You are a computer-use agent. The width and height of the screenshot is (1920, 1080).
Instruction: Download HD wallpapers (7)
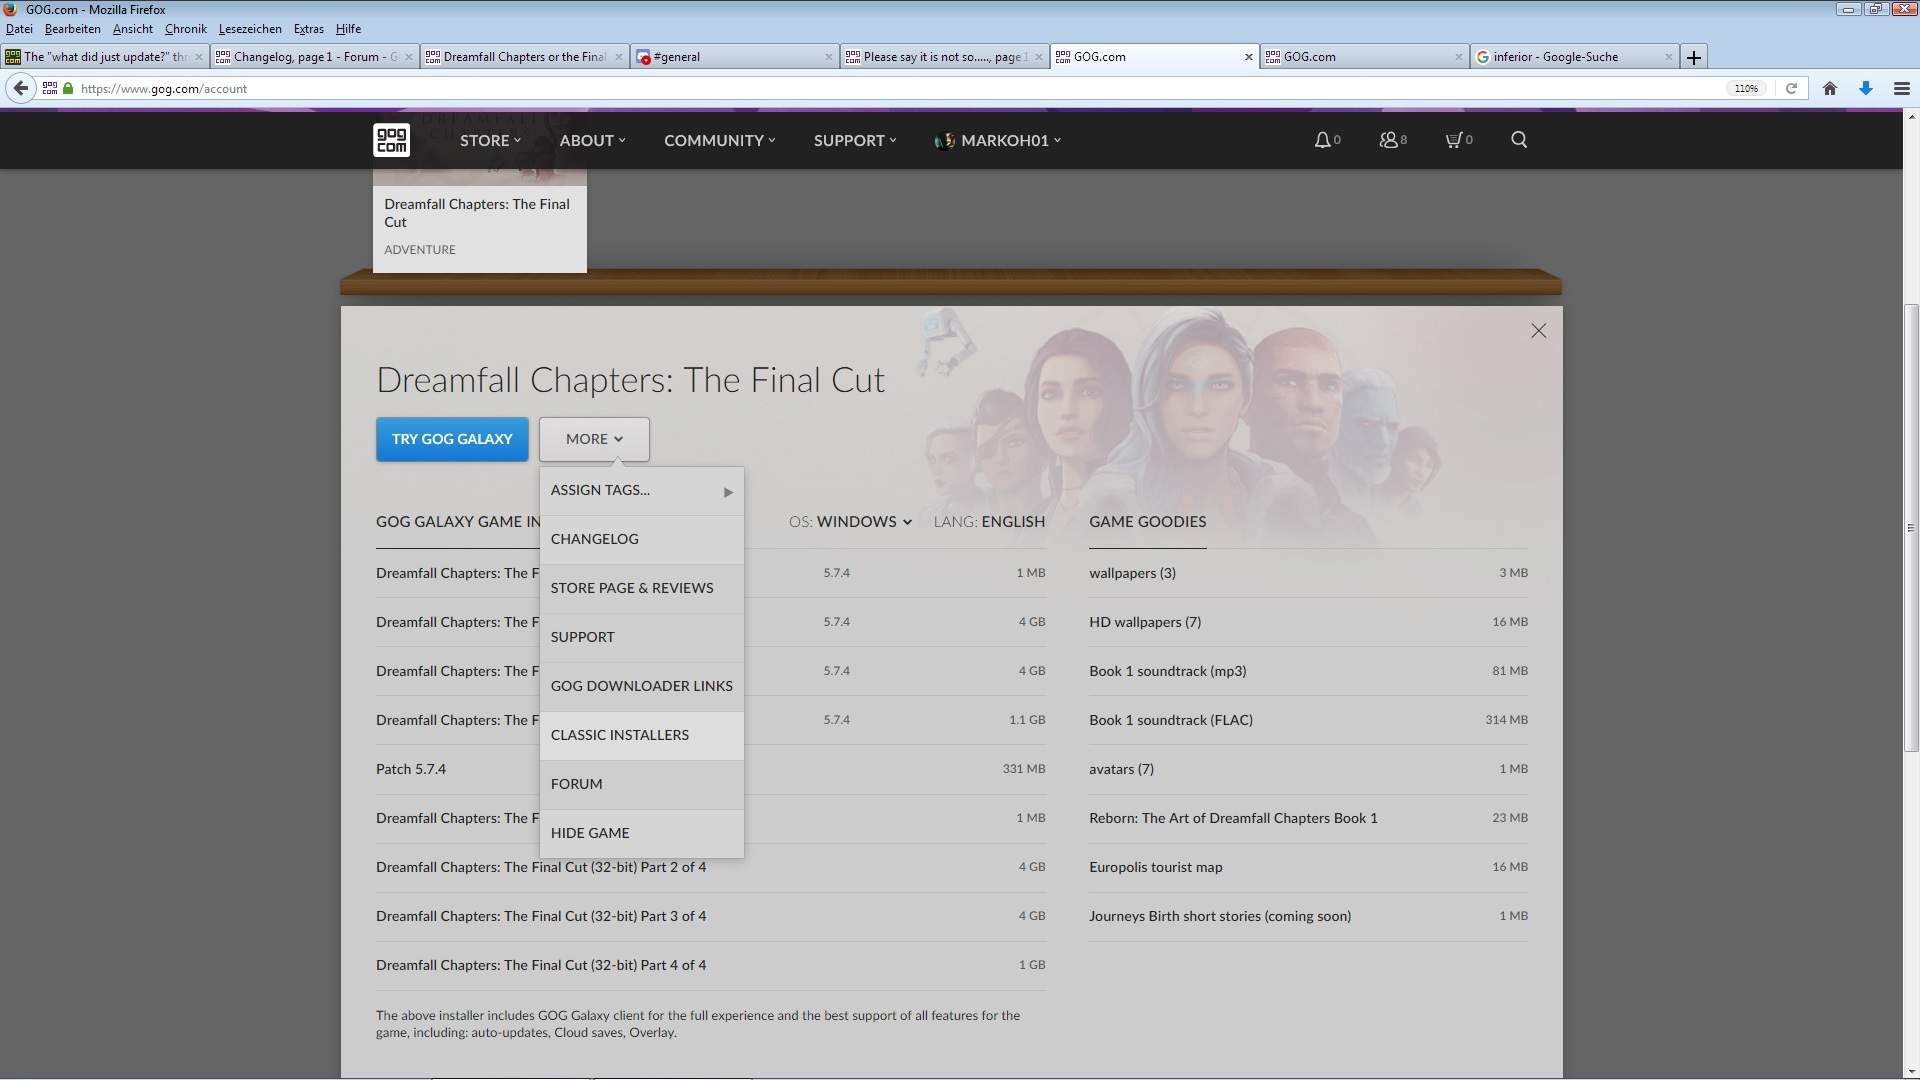(x=1308, y=622)
